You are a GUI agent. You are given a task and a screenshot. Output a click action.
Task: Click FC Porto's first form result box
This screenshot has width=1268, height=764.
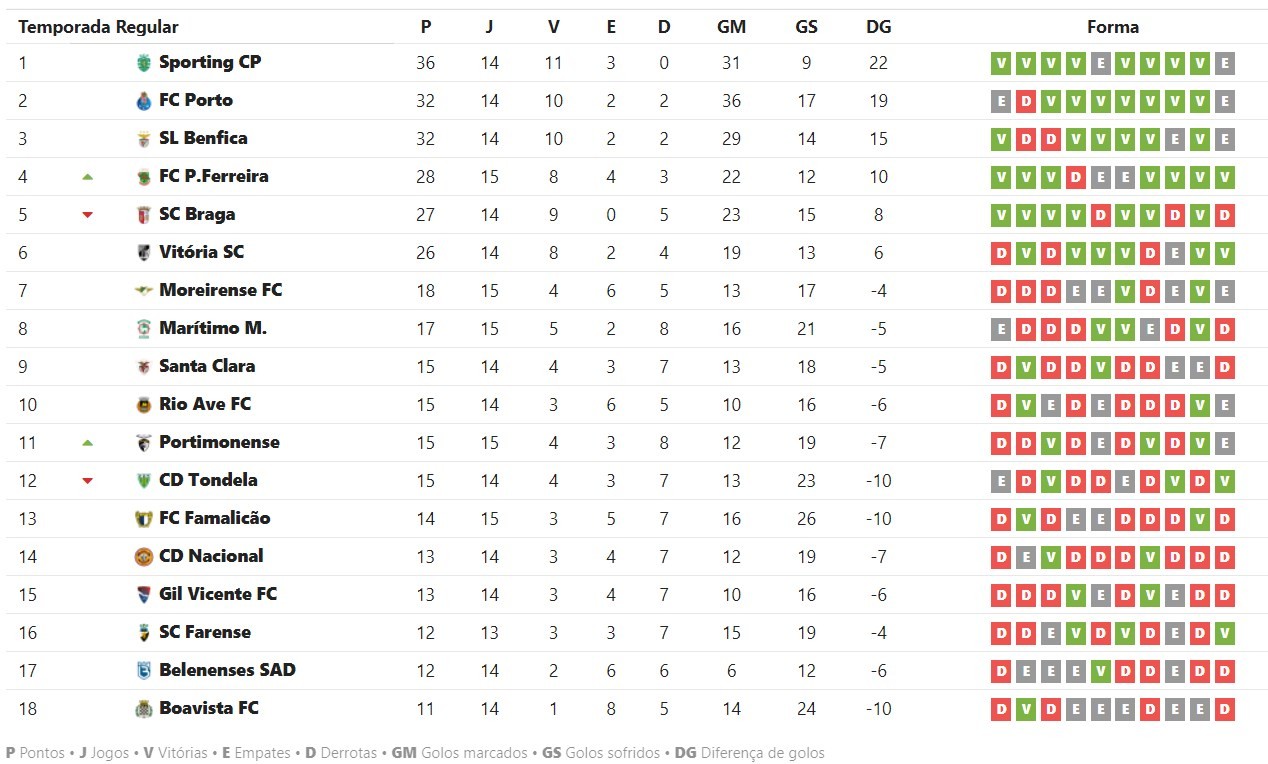tap(1000, 102)
